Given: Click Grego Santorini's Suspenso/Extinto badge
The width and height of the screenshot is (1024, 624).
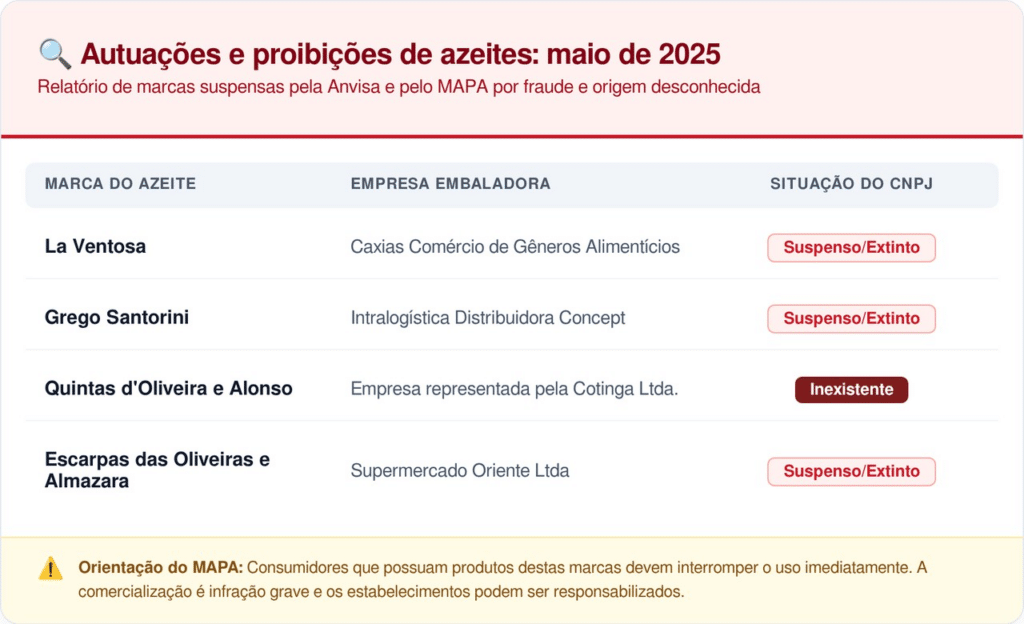Looking at the screenshot, I should pos(851,318).
